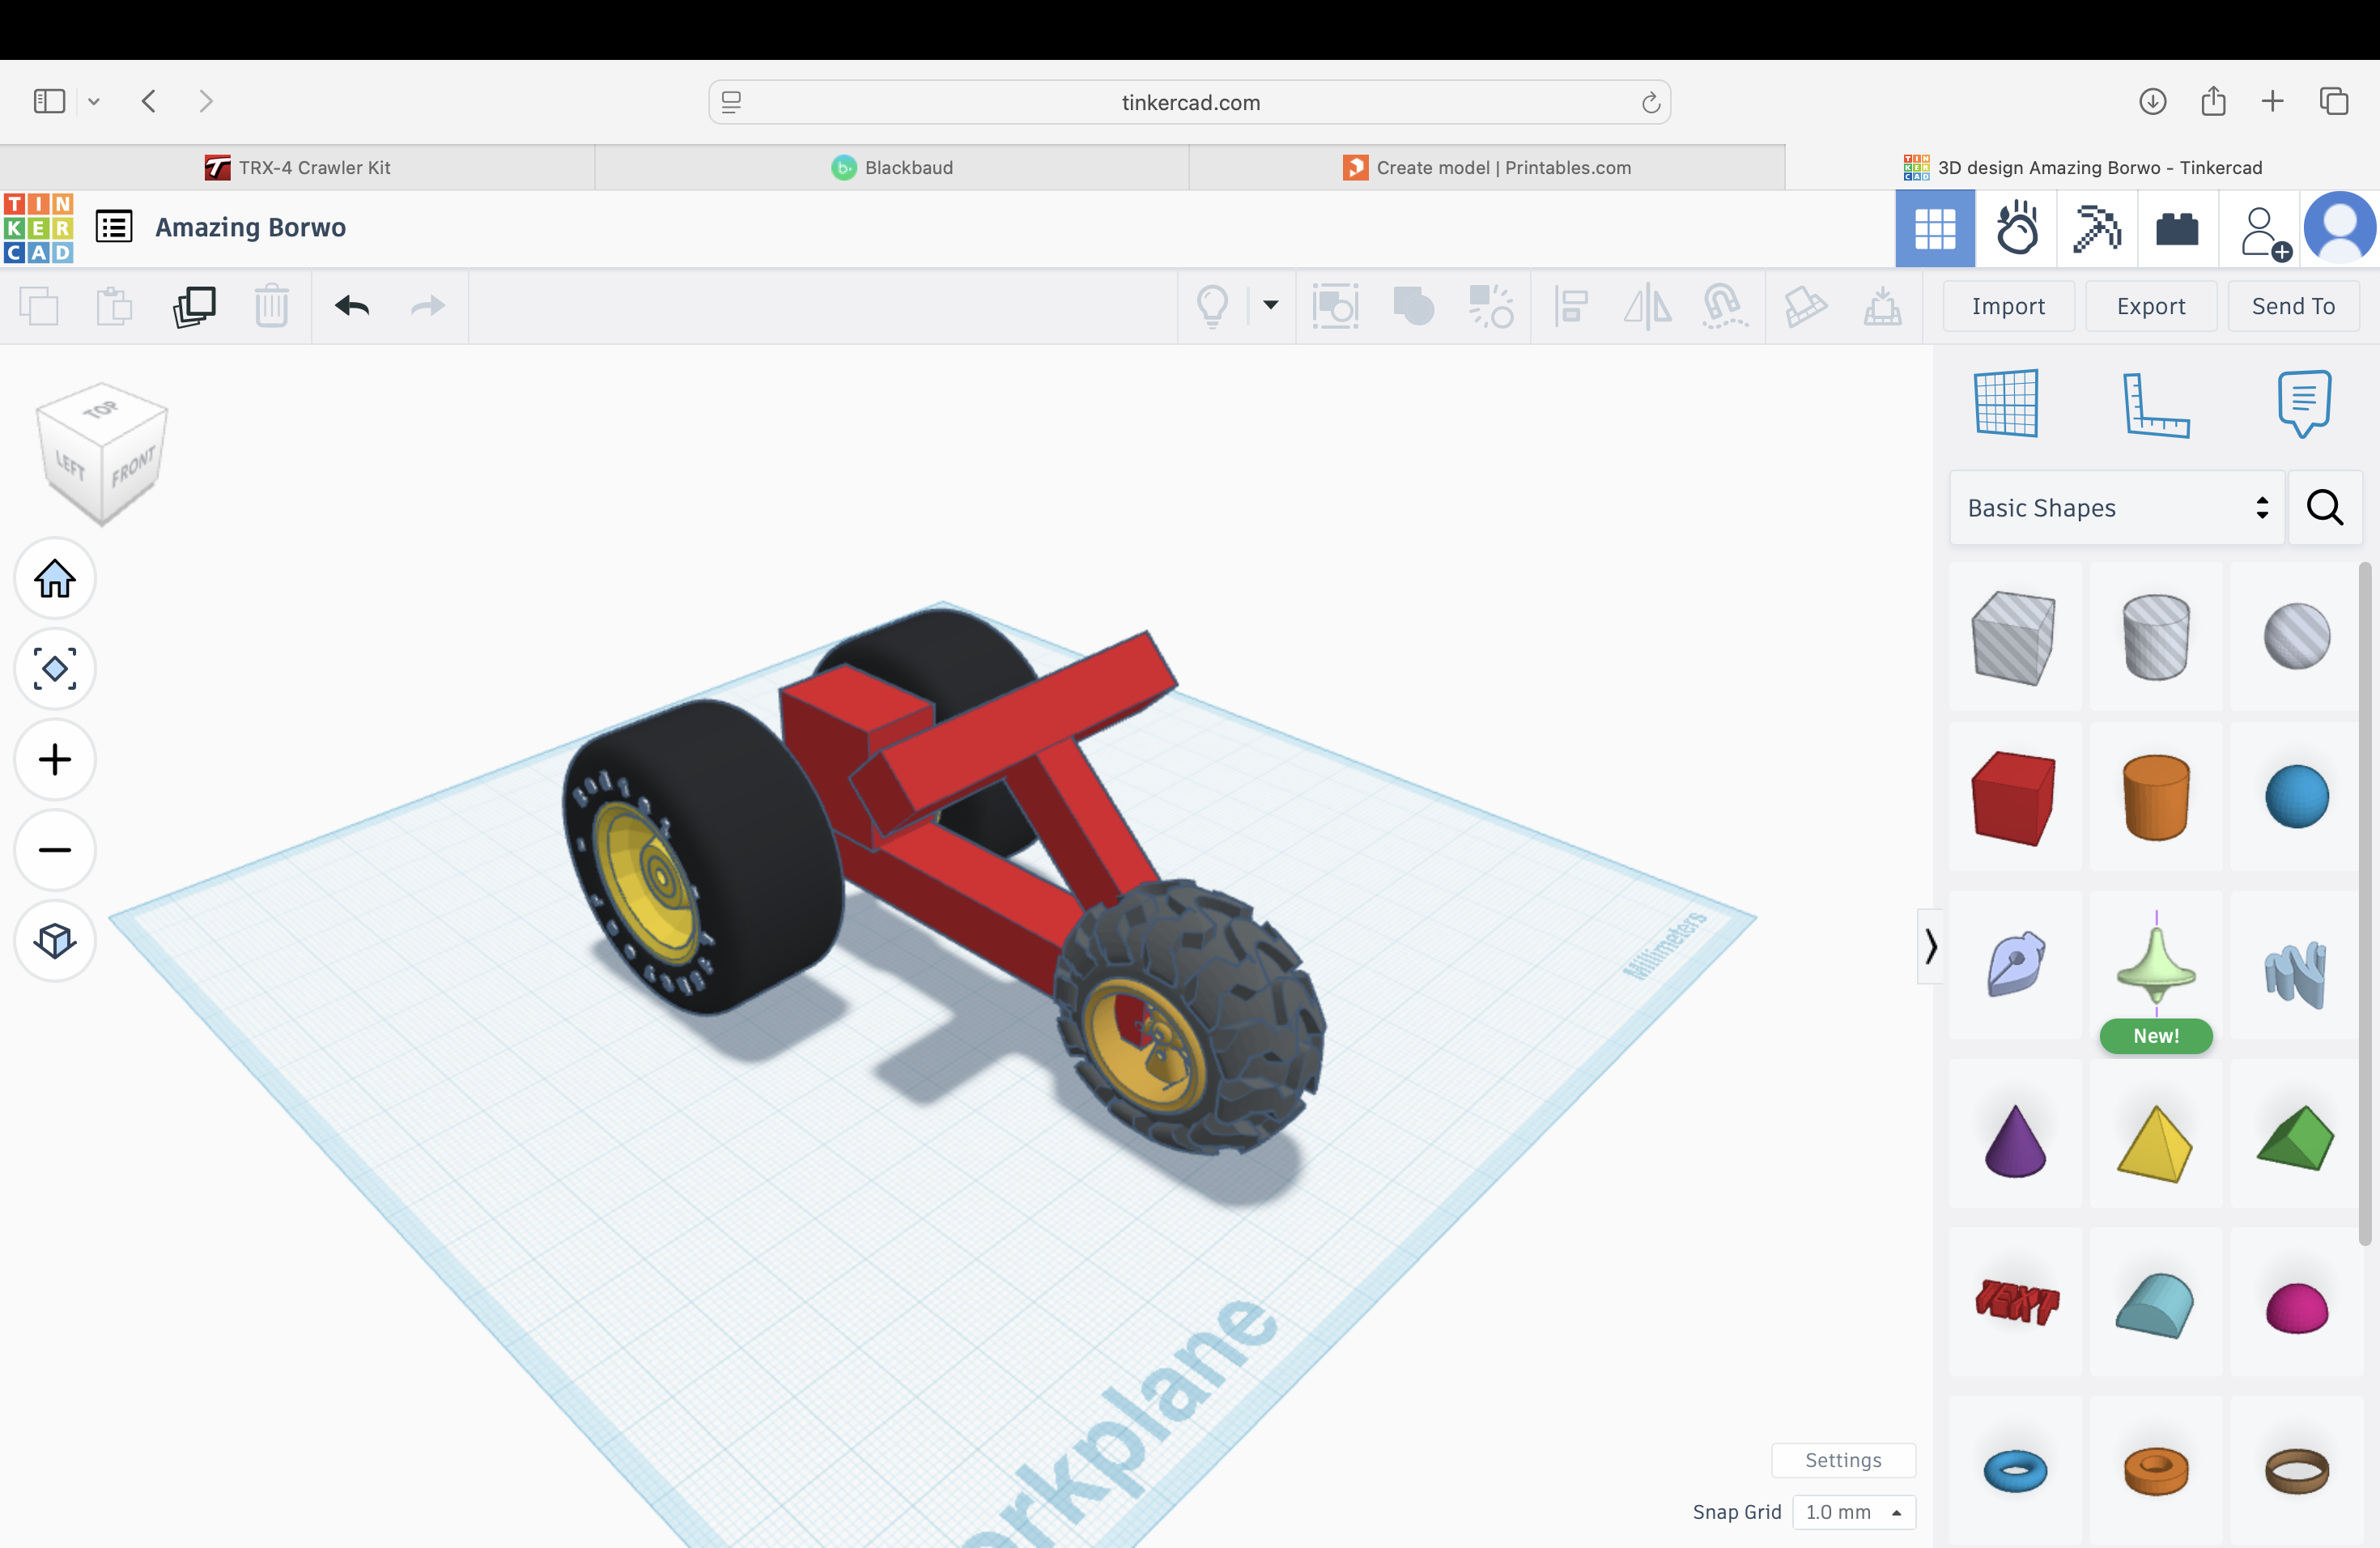Click the Paste icon in the toolbar
The image size is (2380, 1548).
pos(114,306)
